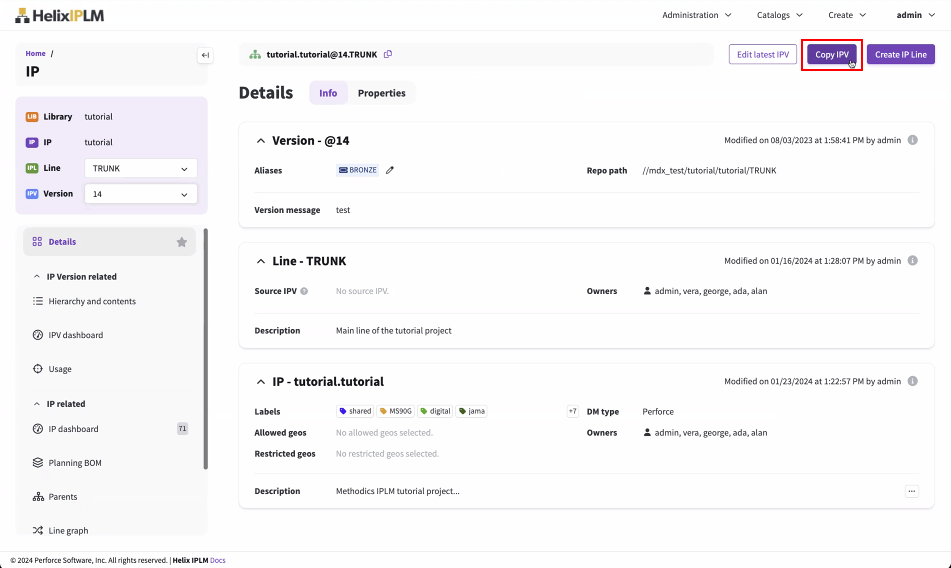
Task: Click the info icon in Line TRUNK header
Action: 912,261
